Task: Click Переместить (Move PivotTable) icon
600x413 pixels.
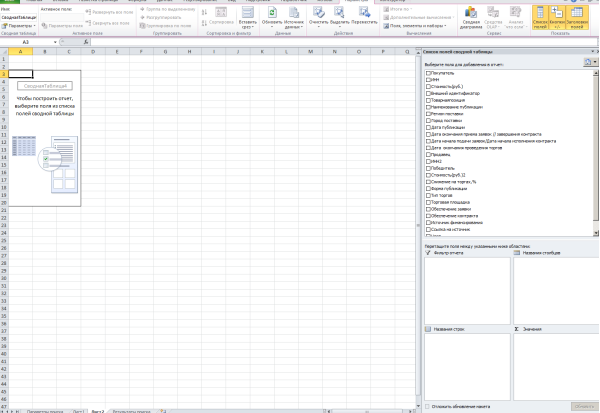Action: click(x=364, y=13)
